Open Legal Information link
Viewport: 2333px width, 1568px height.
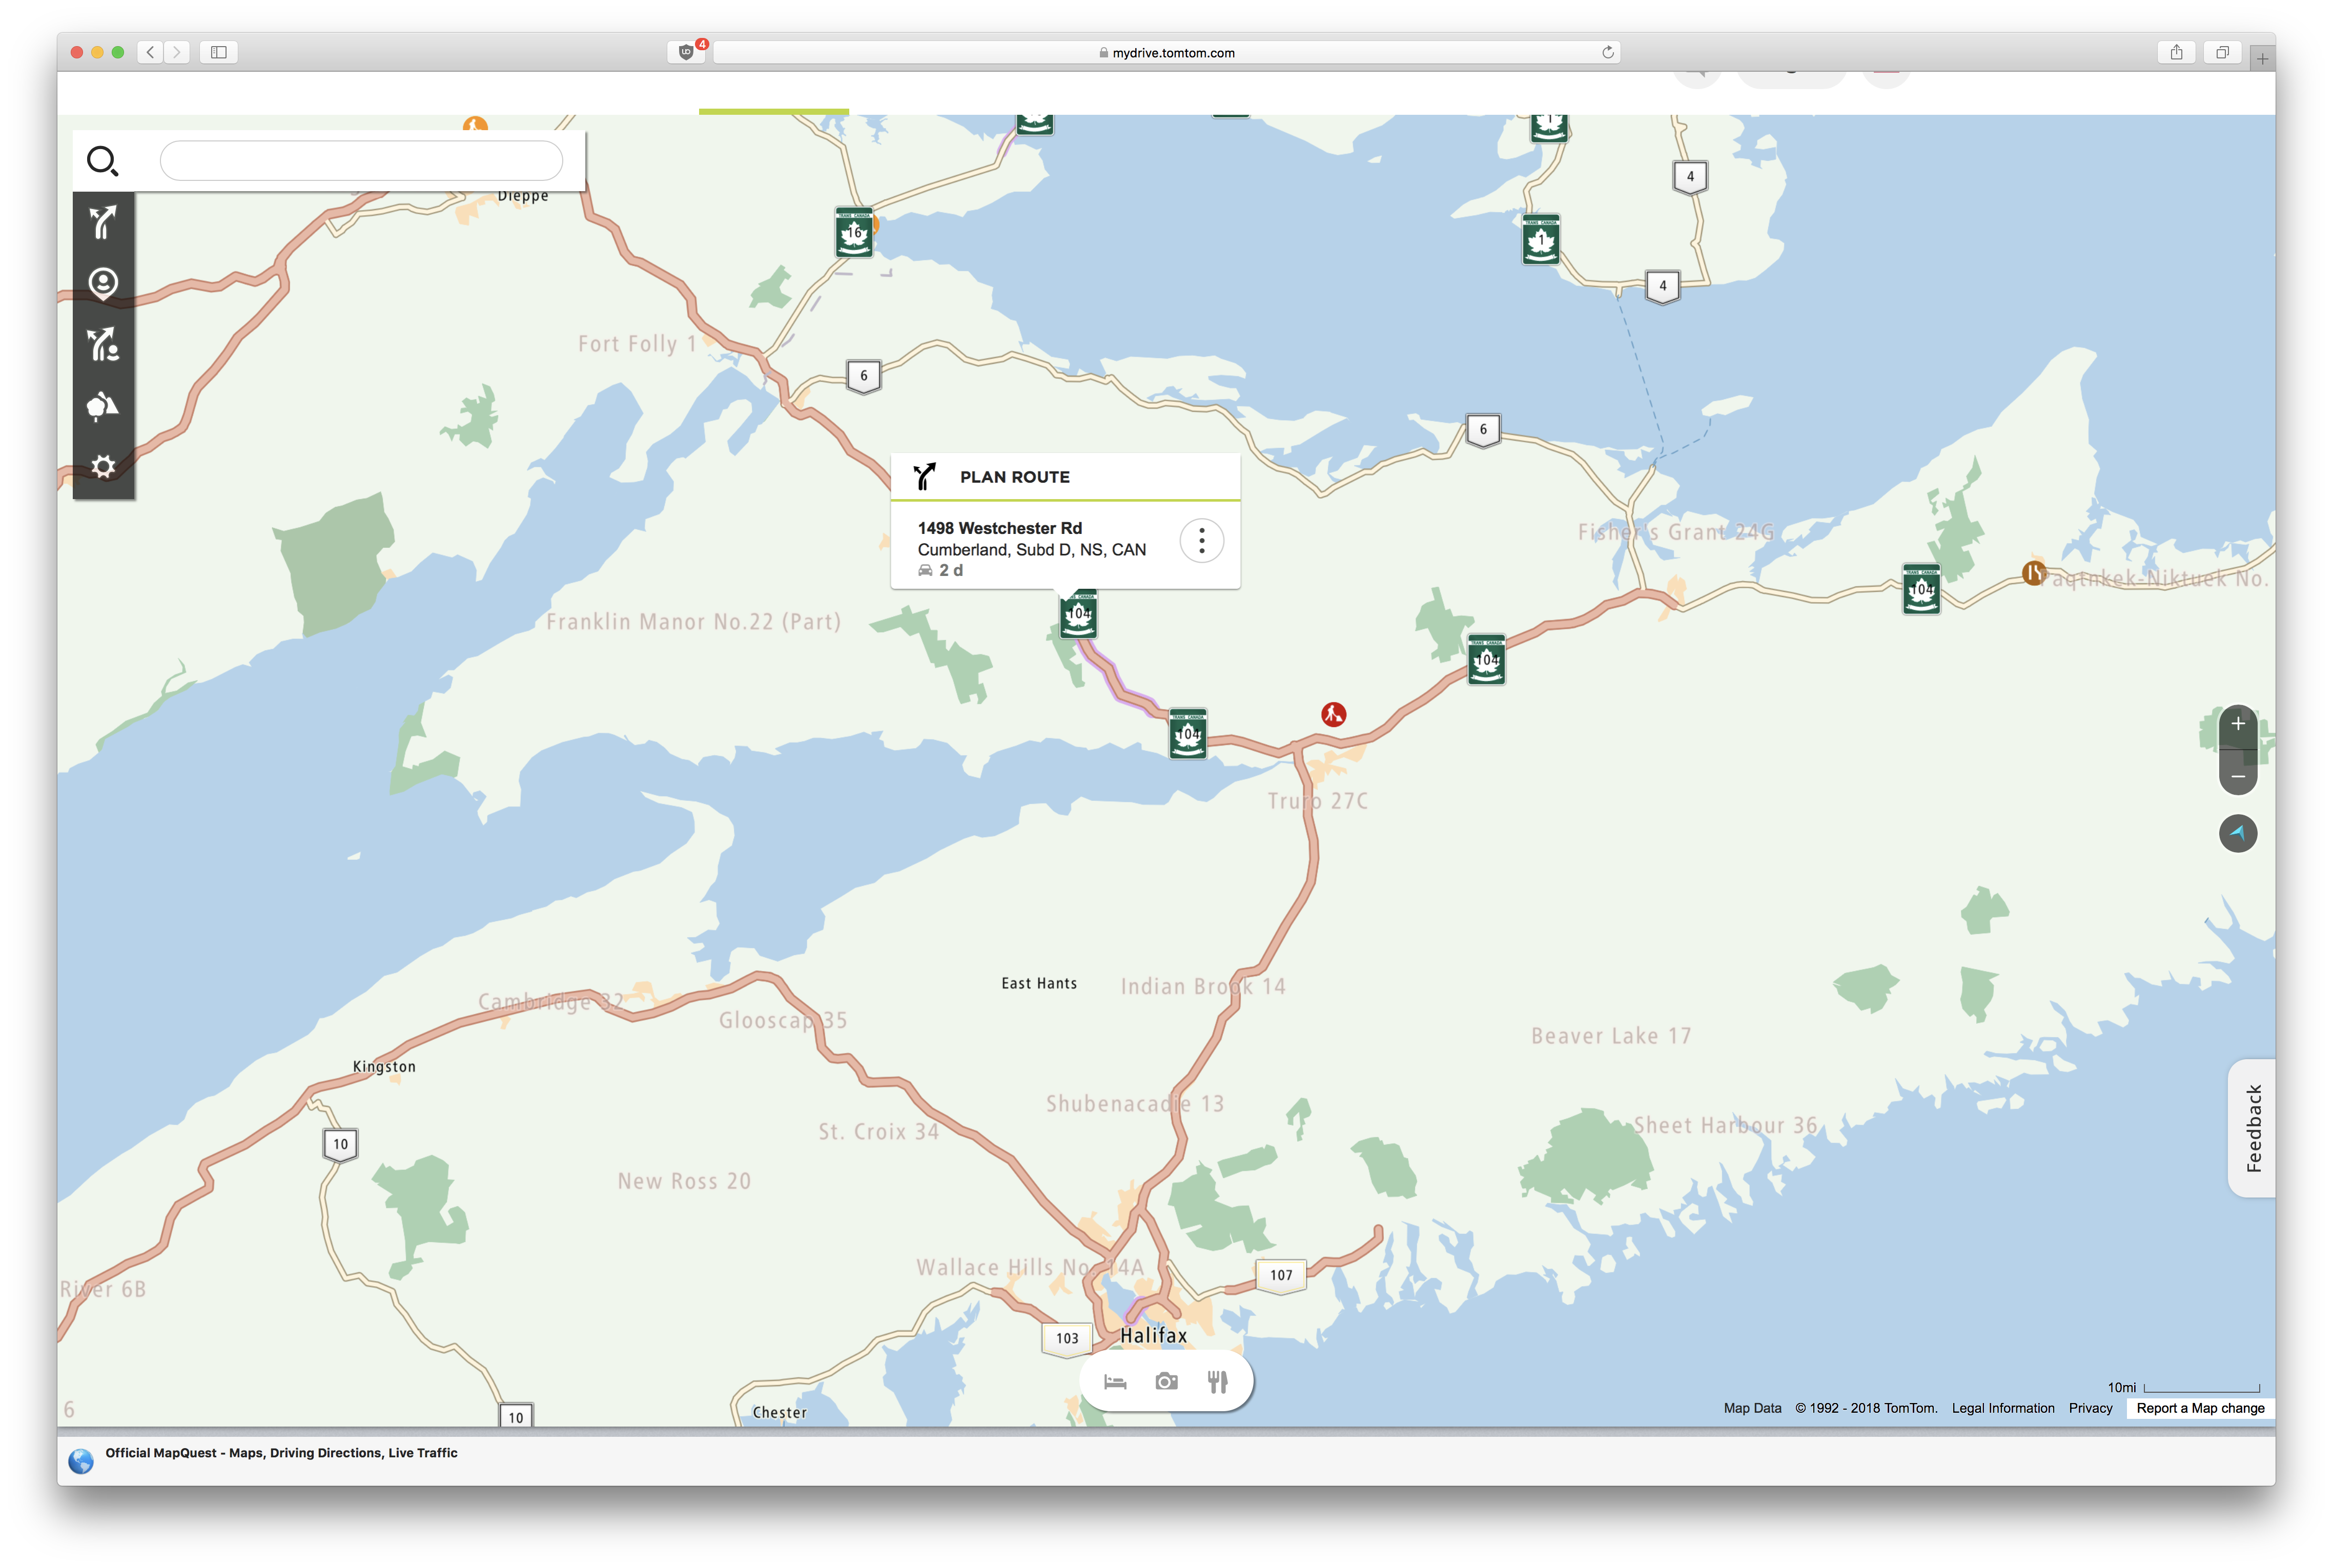coord(2002,1408)
